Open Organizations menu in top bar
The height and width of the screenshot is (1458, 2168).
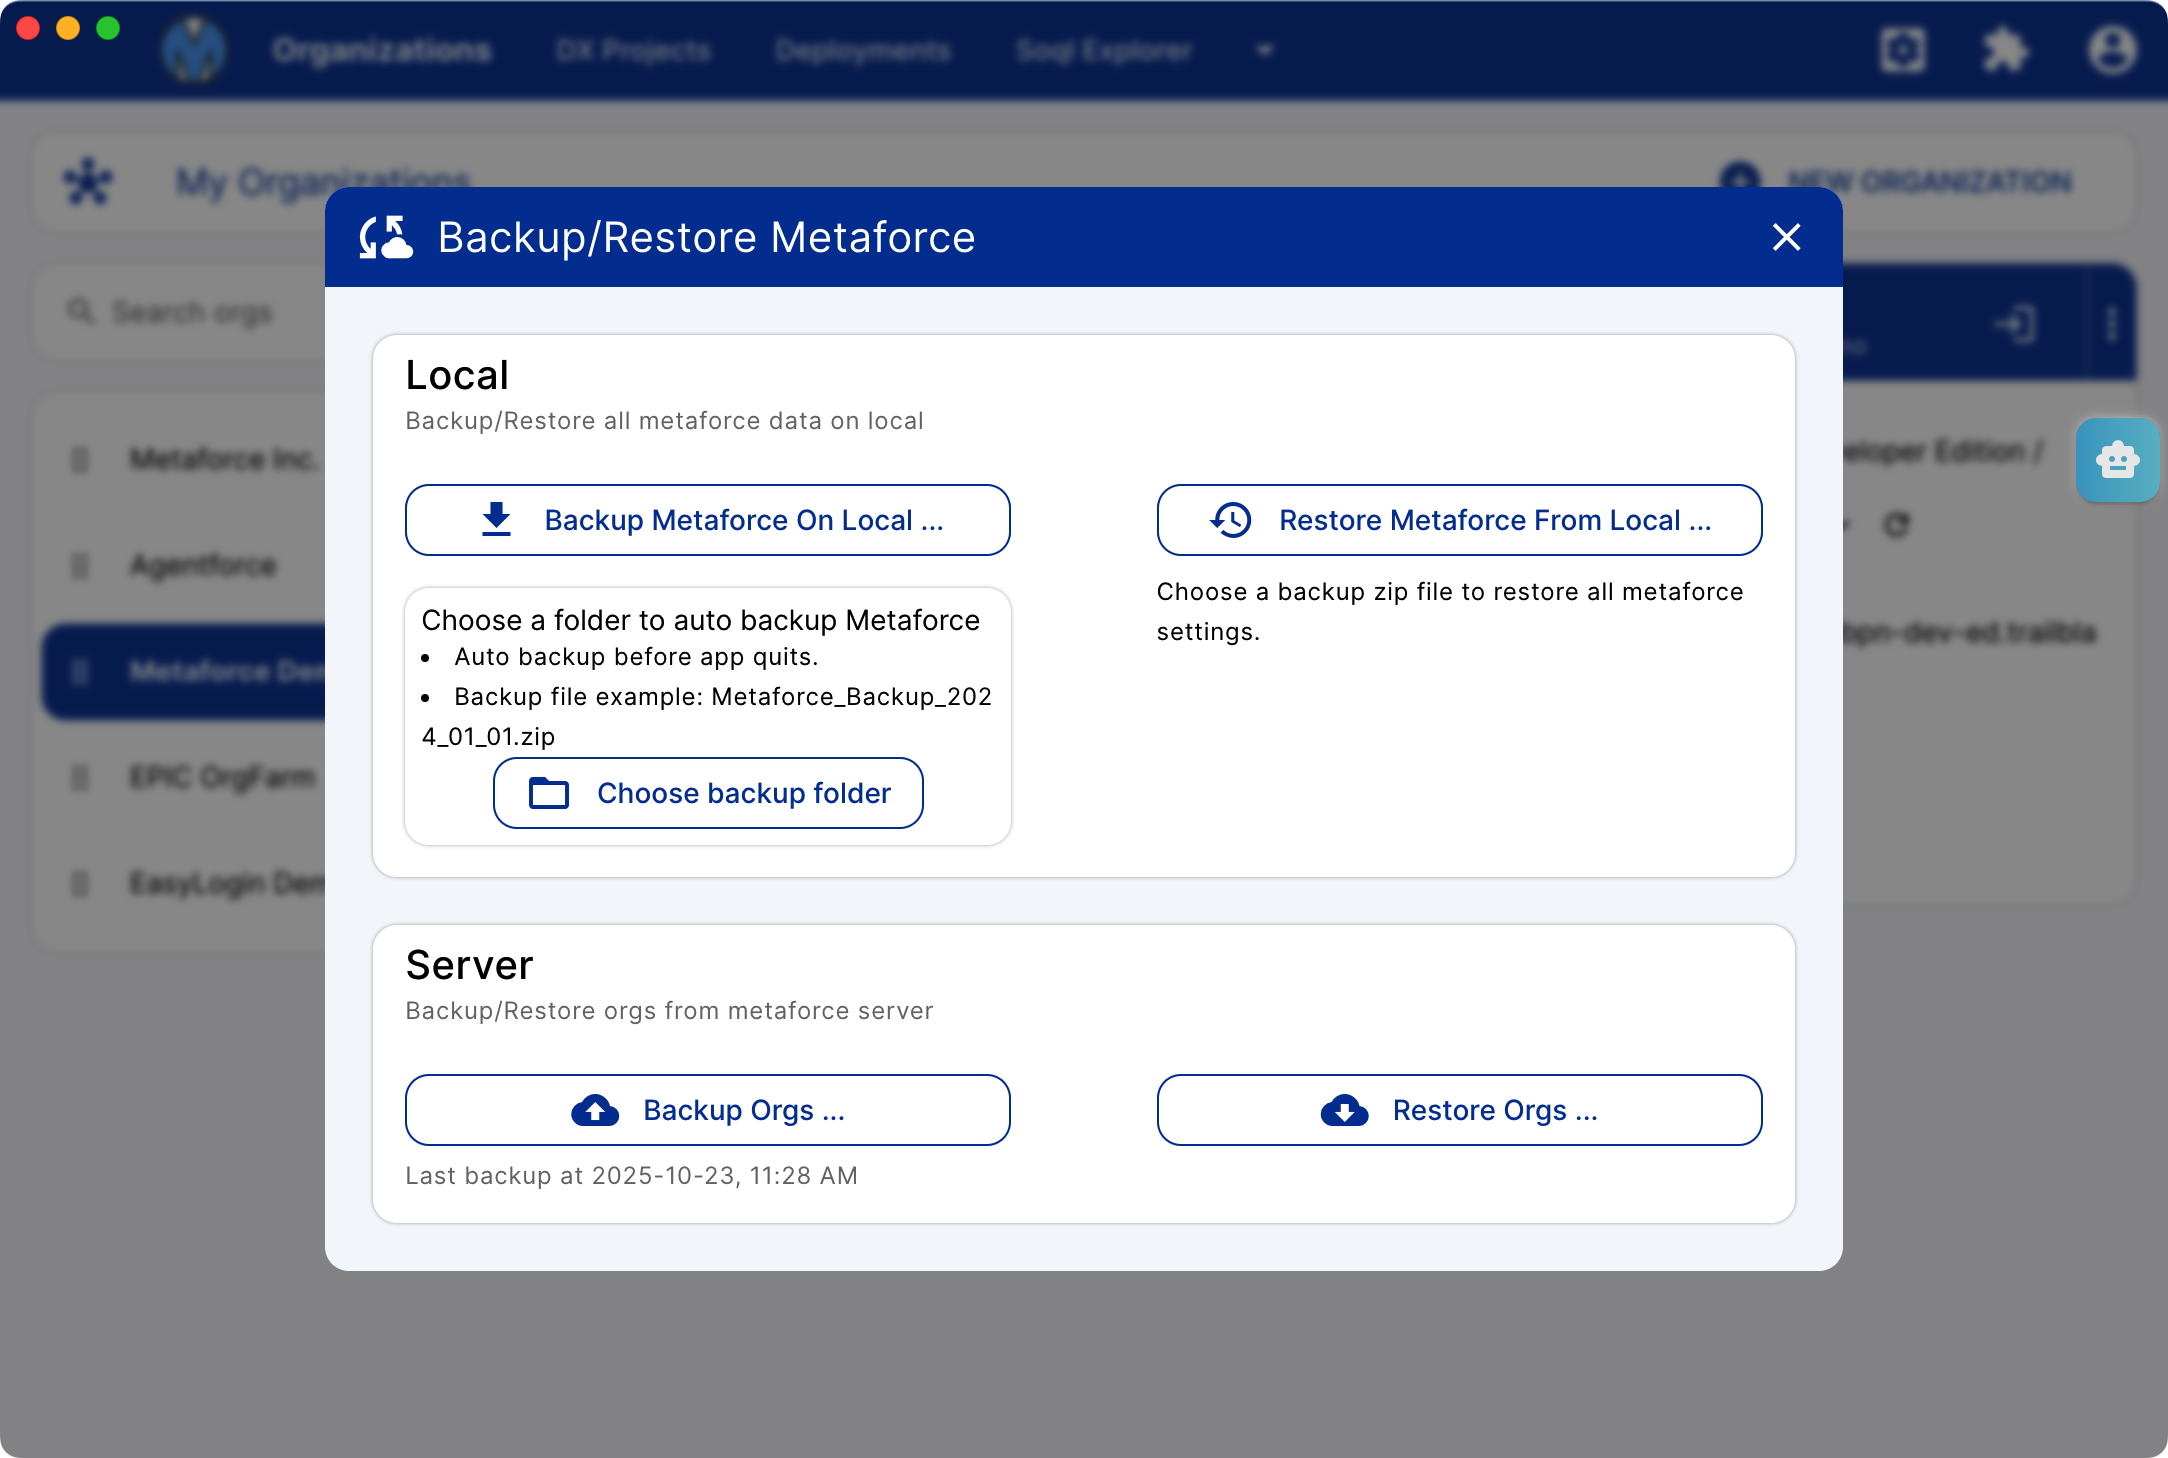381,50
